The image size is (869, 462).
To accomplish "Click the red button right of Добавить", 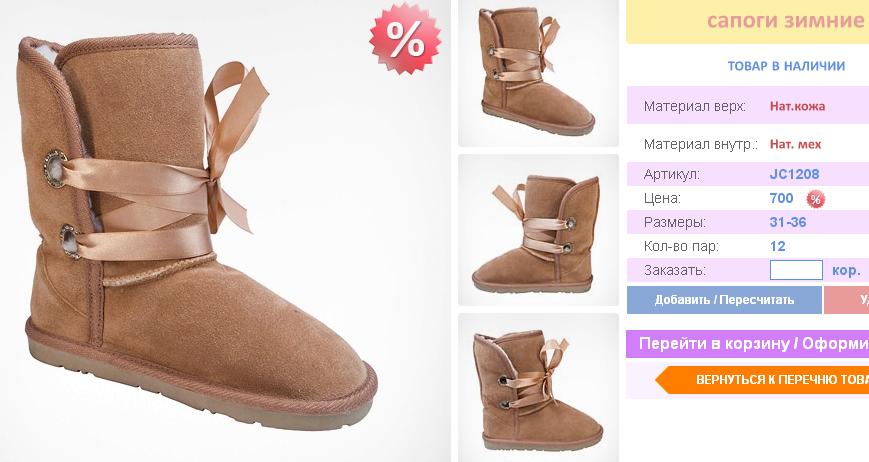I will [846, 300].
